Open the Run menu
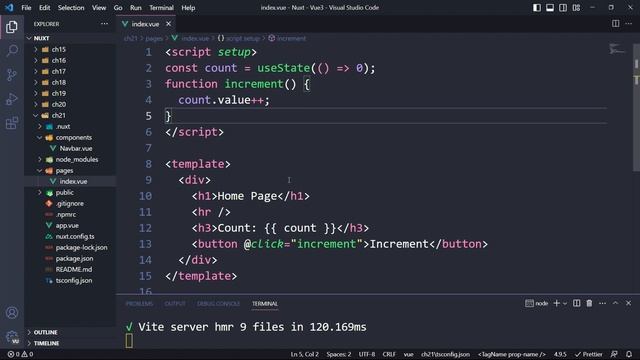This screenshot has width=640, height=360. point(136,8)
